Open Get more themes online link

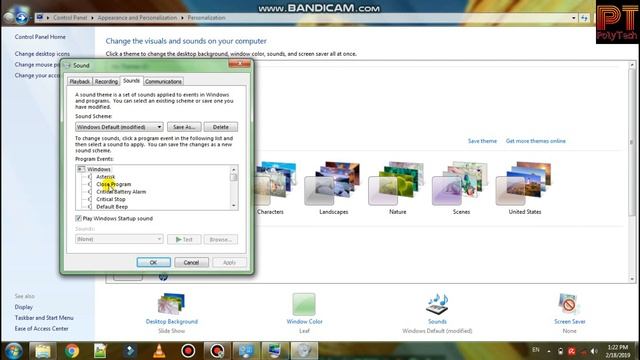coord(536,141)
